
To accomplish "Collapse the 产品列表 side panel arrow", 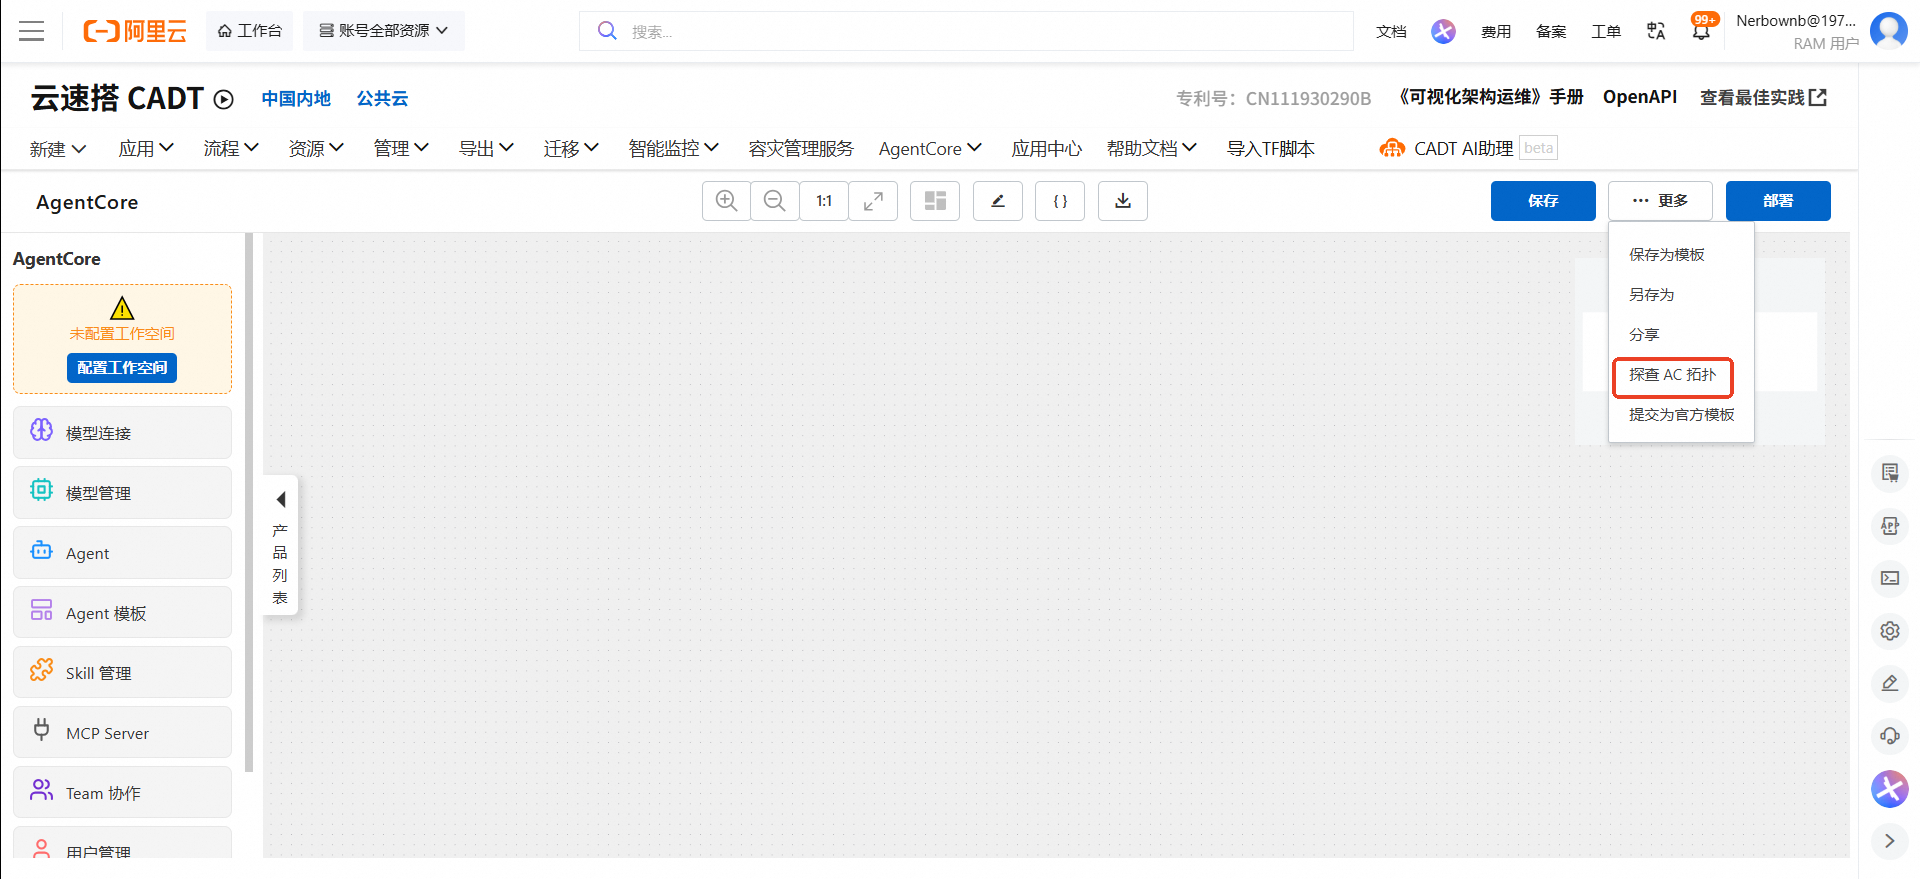I will click(281, 499).
